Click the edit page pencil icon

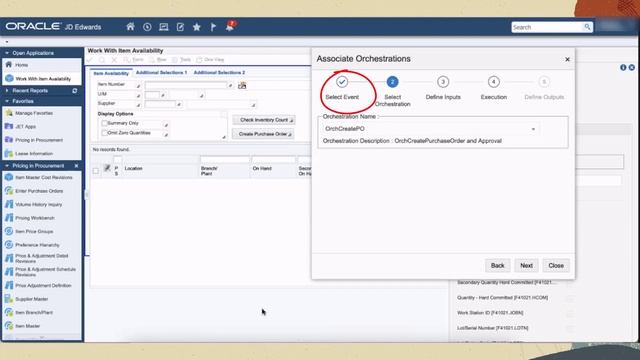coord(180,27)
